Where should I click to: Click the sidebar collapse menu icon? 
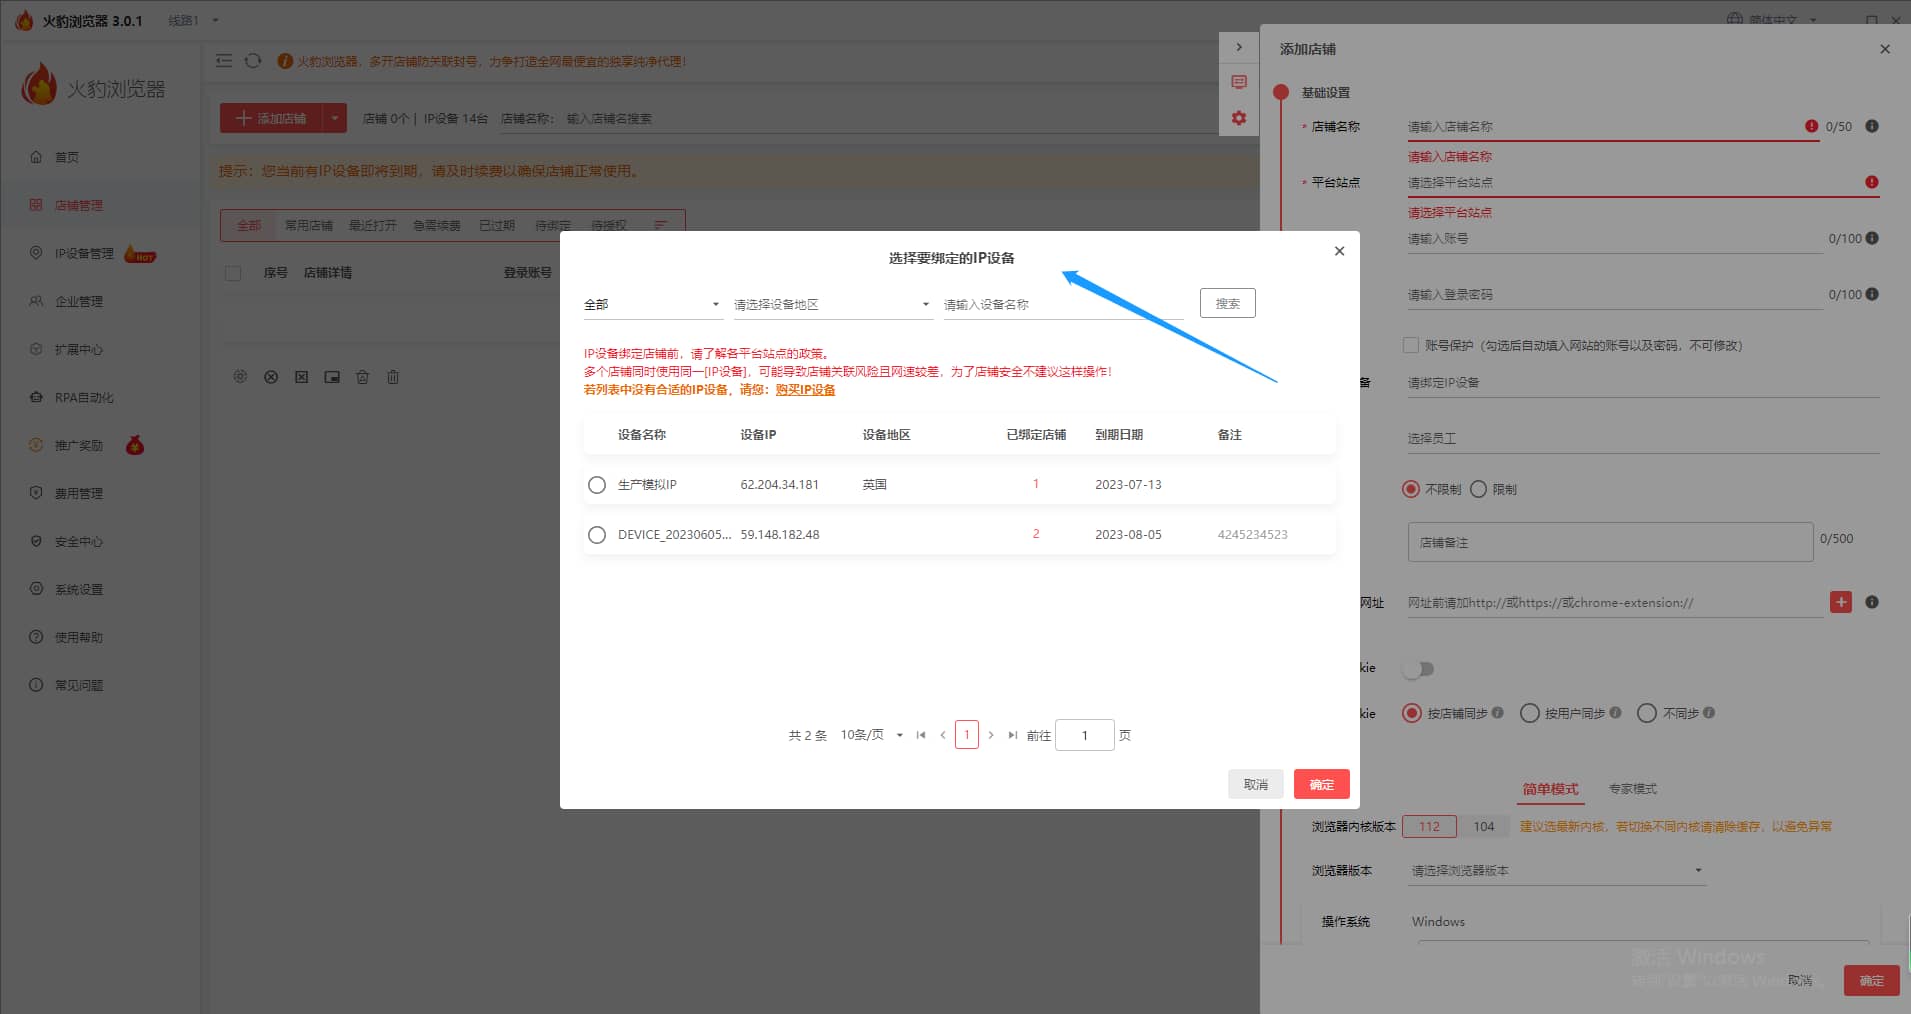[224, 61]
